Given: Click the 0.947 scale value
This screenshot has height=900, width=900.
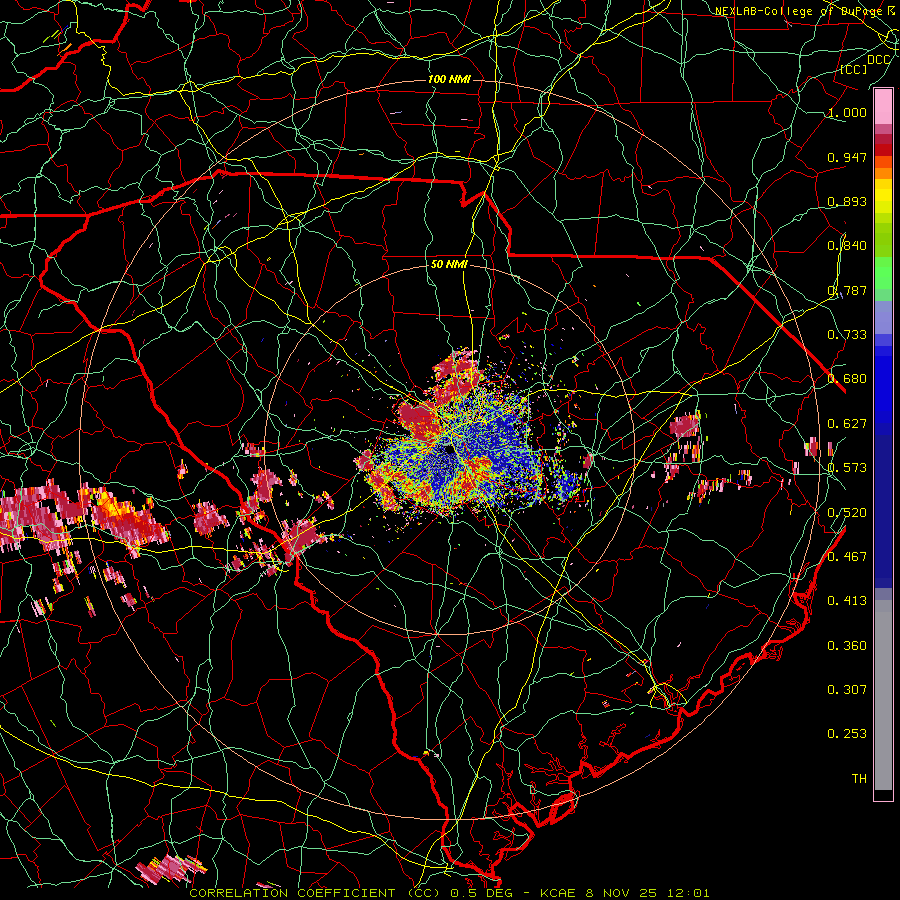Looking at the screenshot, I should tap(847, 157).
